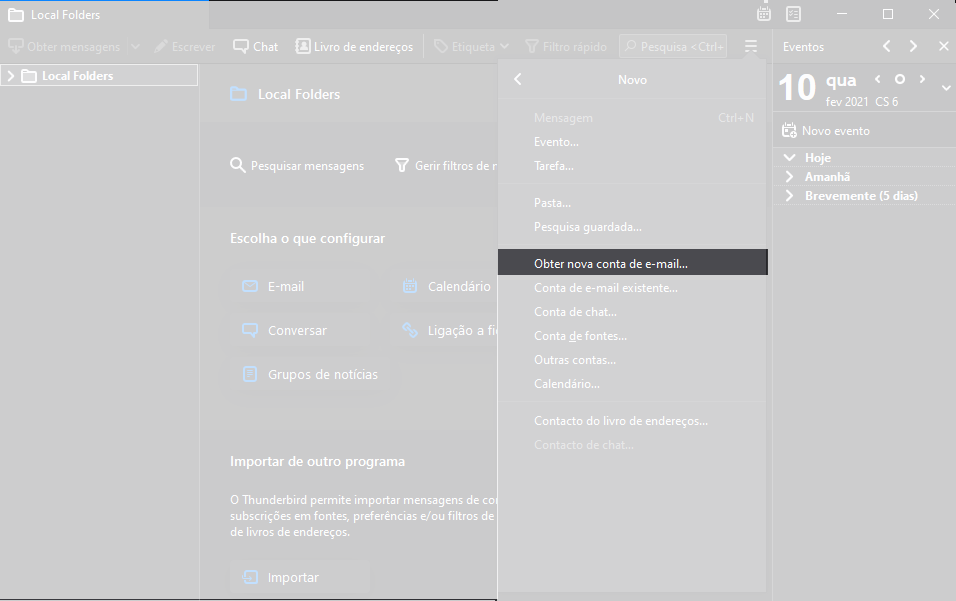This screenshot has width=956, height=601.
Task: Open the tasks tab icon in title bar
Action: pos(793,14)
